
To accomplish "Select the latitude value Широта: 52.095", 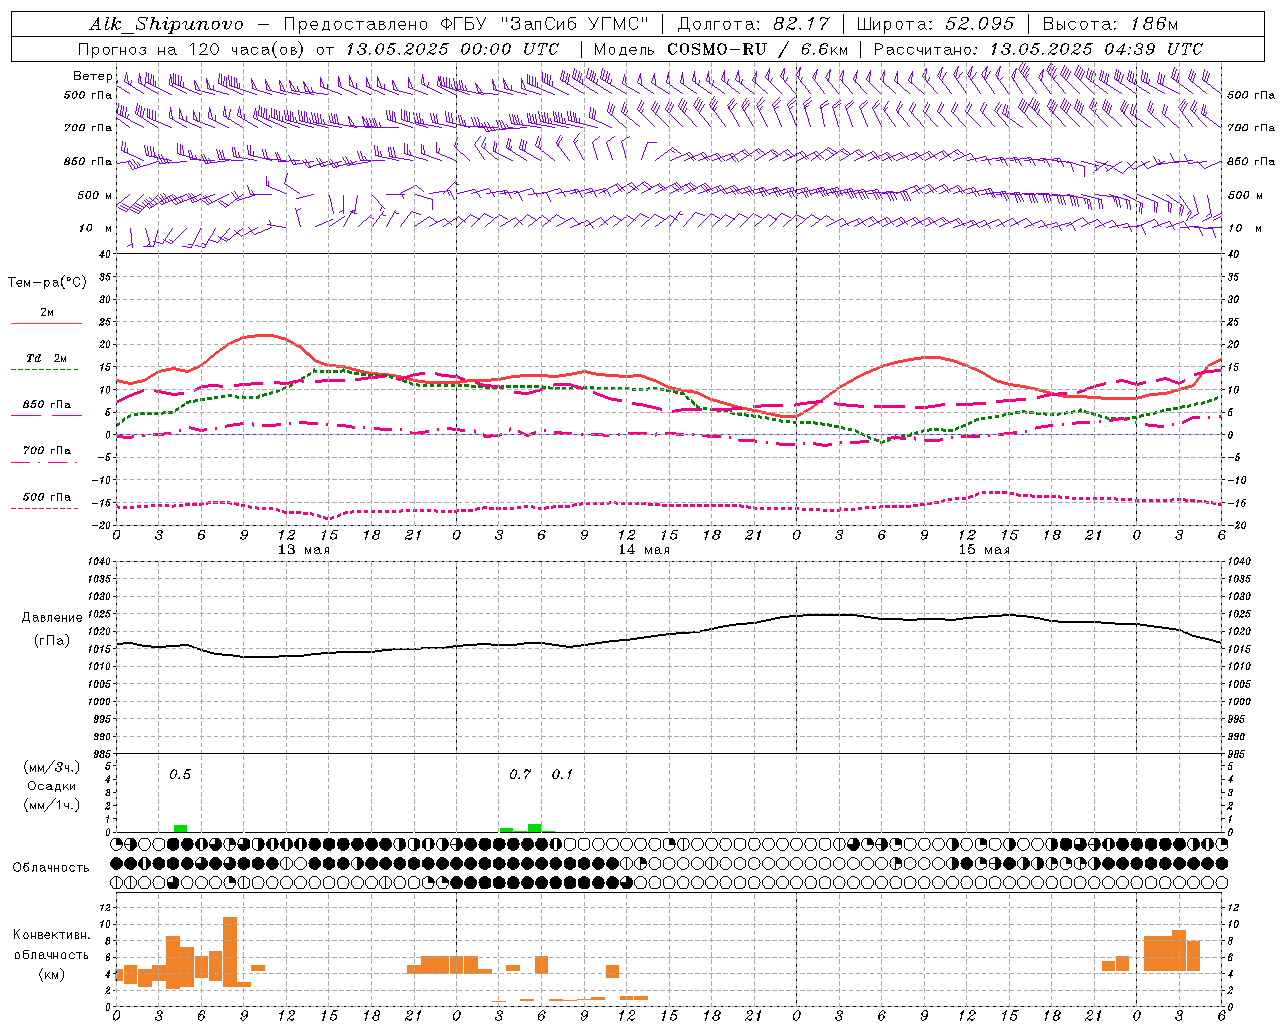I will (x=936, y=24).
